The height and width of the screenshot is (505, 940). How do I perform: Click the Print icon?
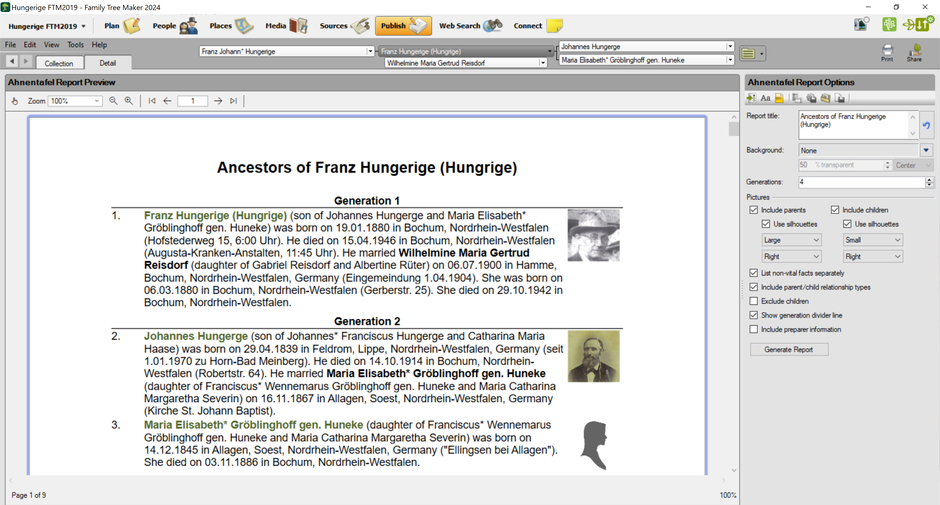point(887,53)
